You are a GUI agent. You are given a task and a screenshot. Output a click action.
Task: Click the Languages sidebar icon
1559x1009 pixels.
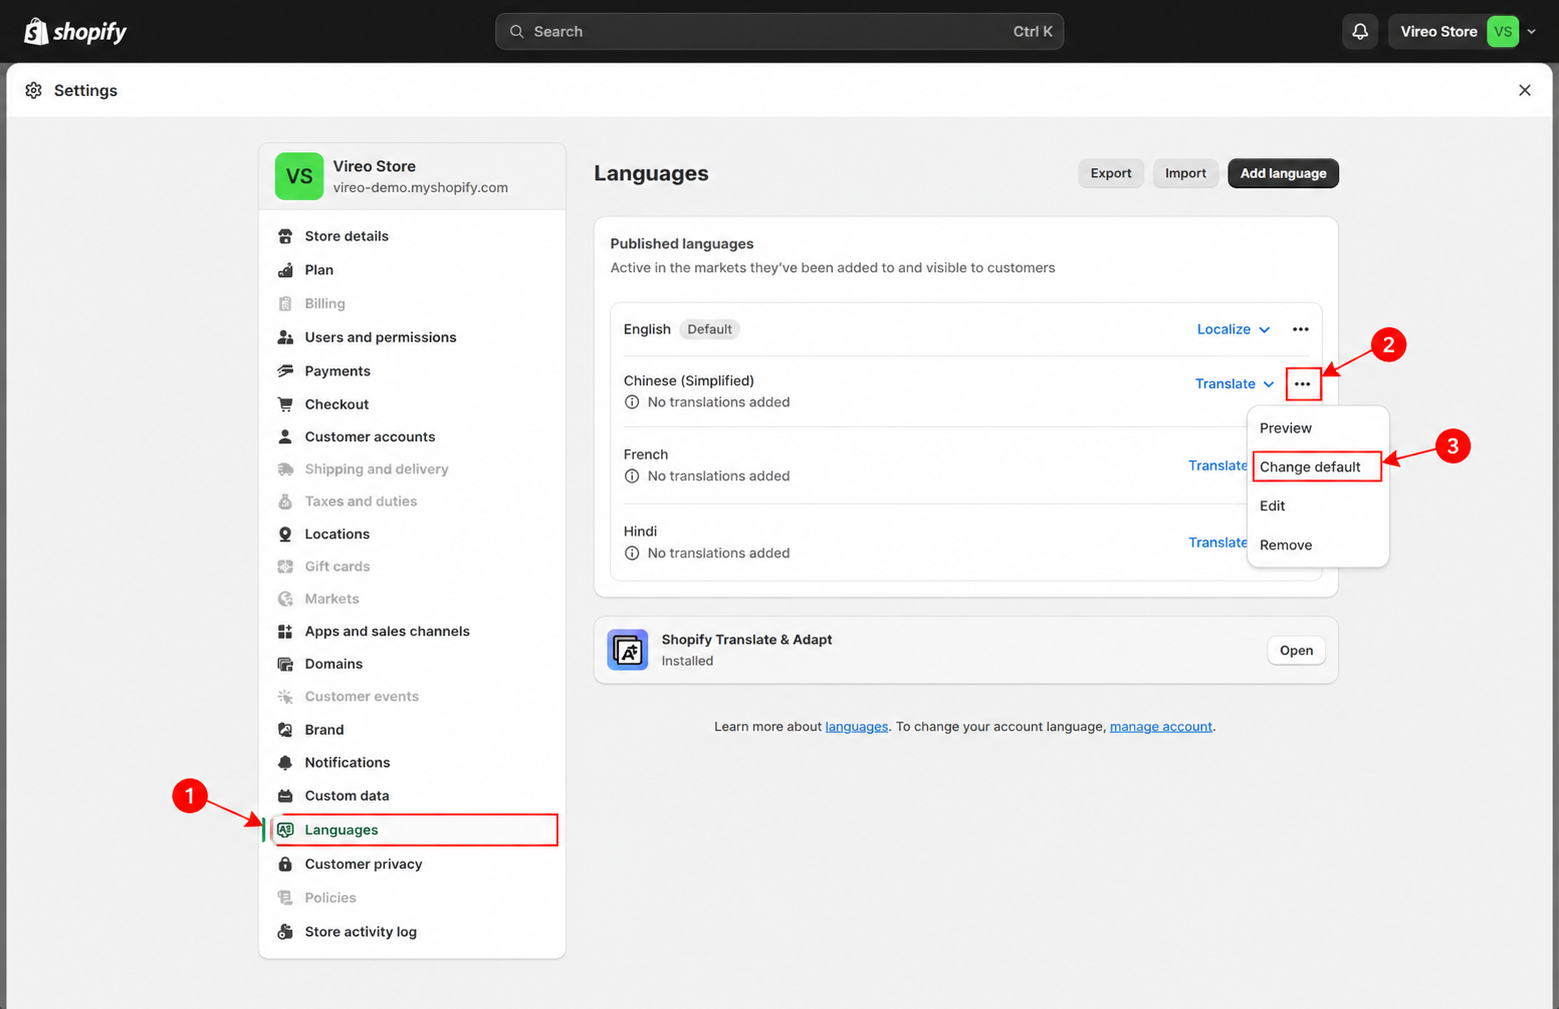285,830
